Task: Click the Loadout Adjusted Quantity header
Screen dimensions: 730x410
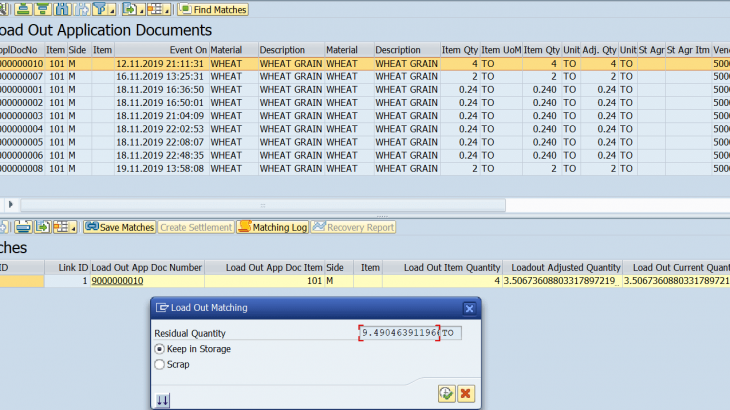Action: coord(562,268)
